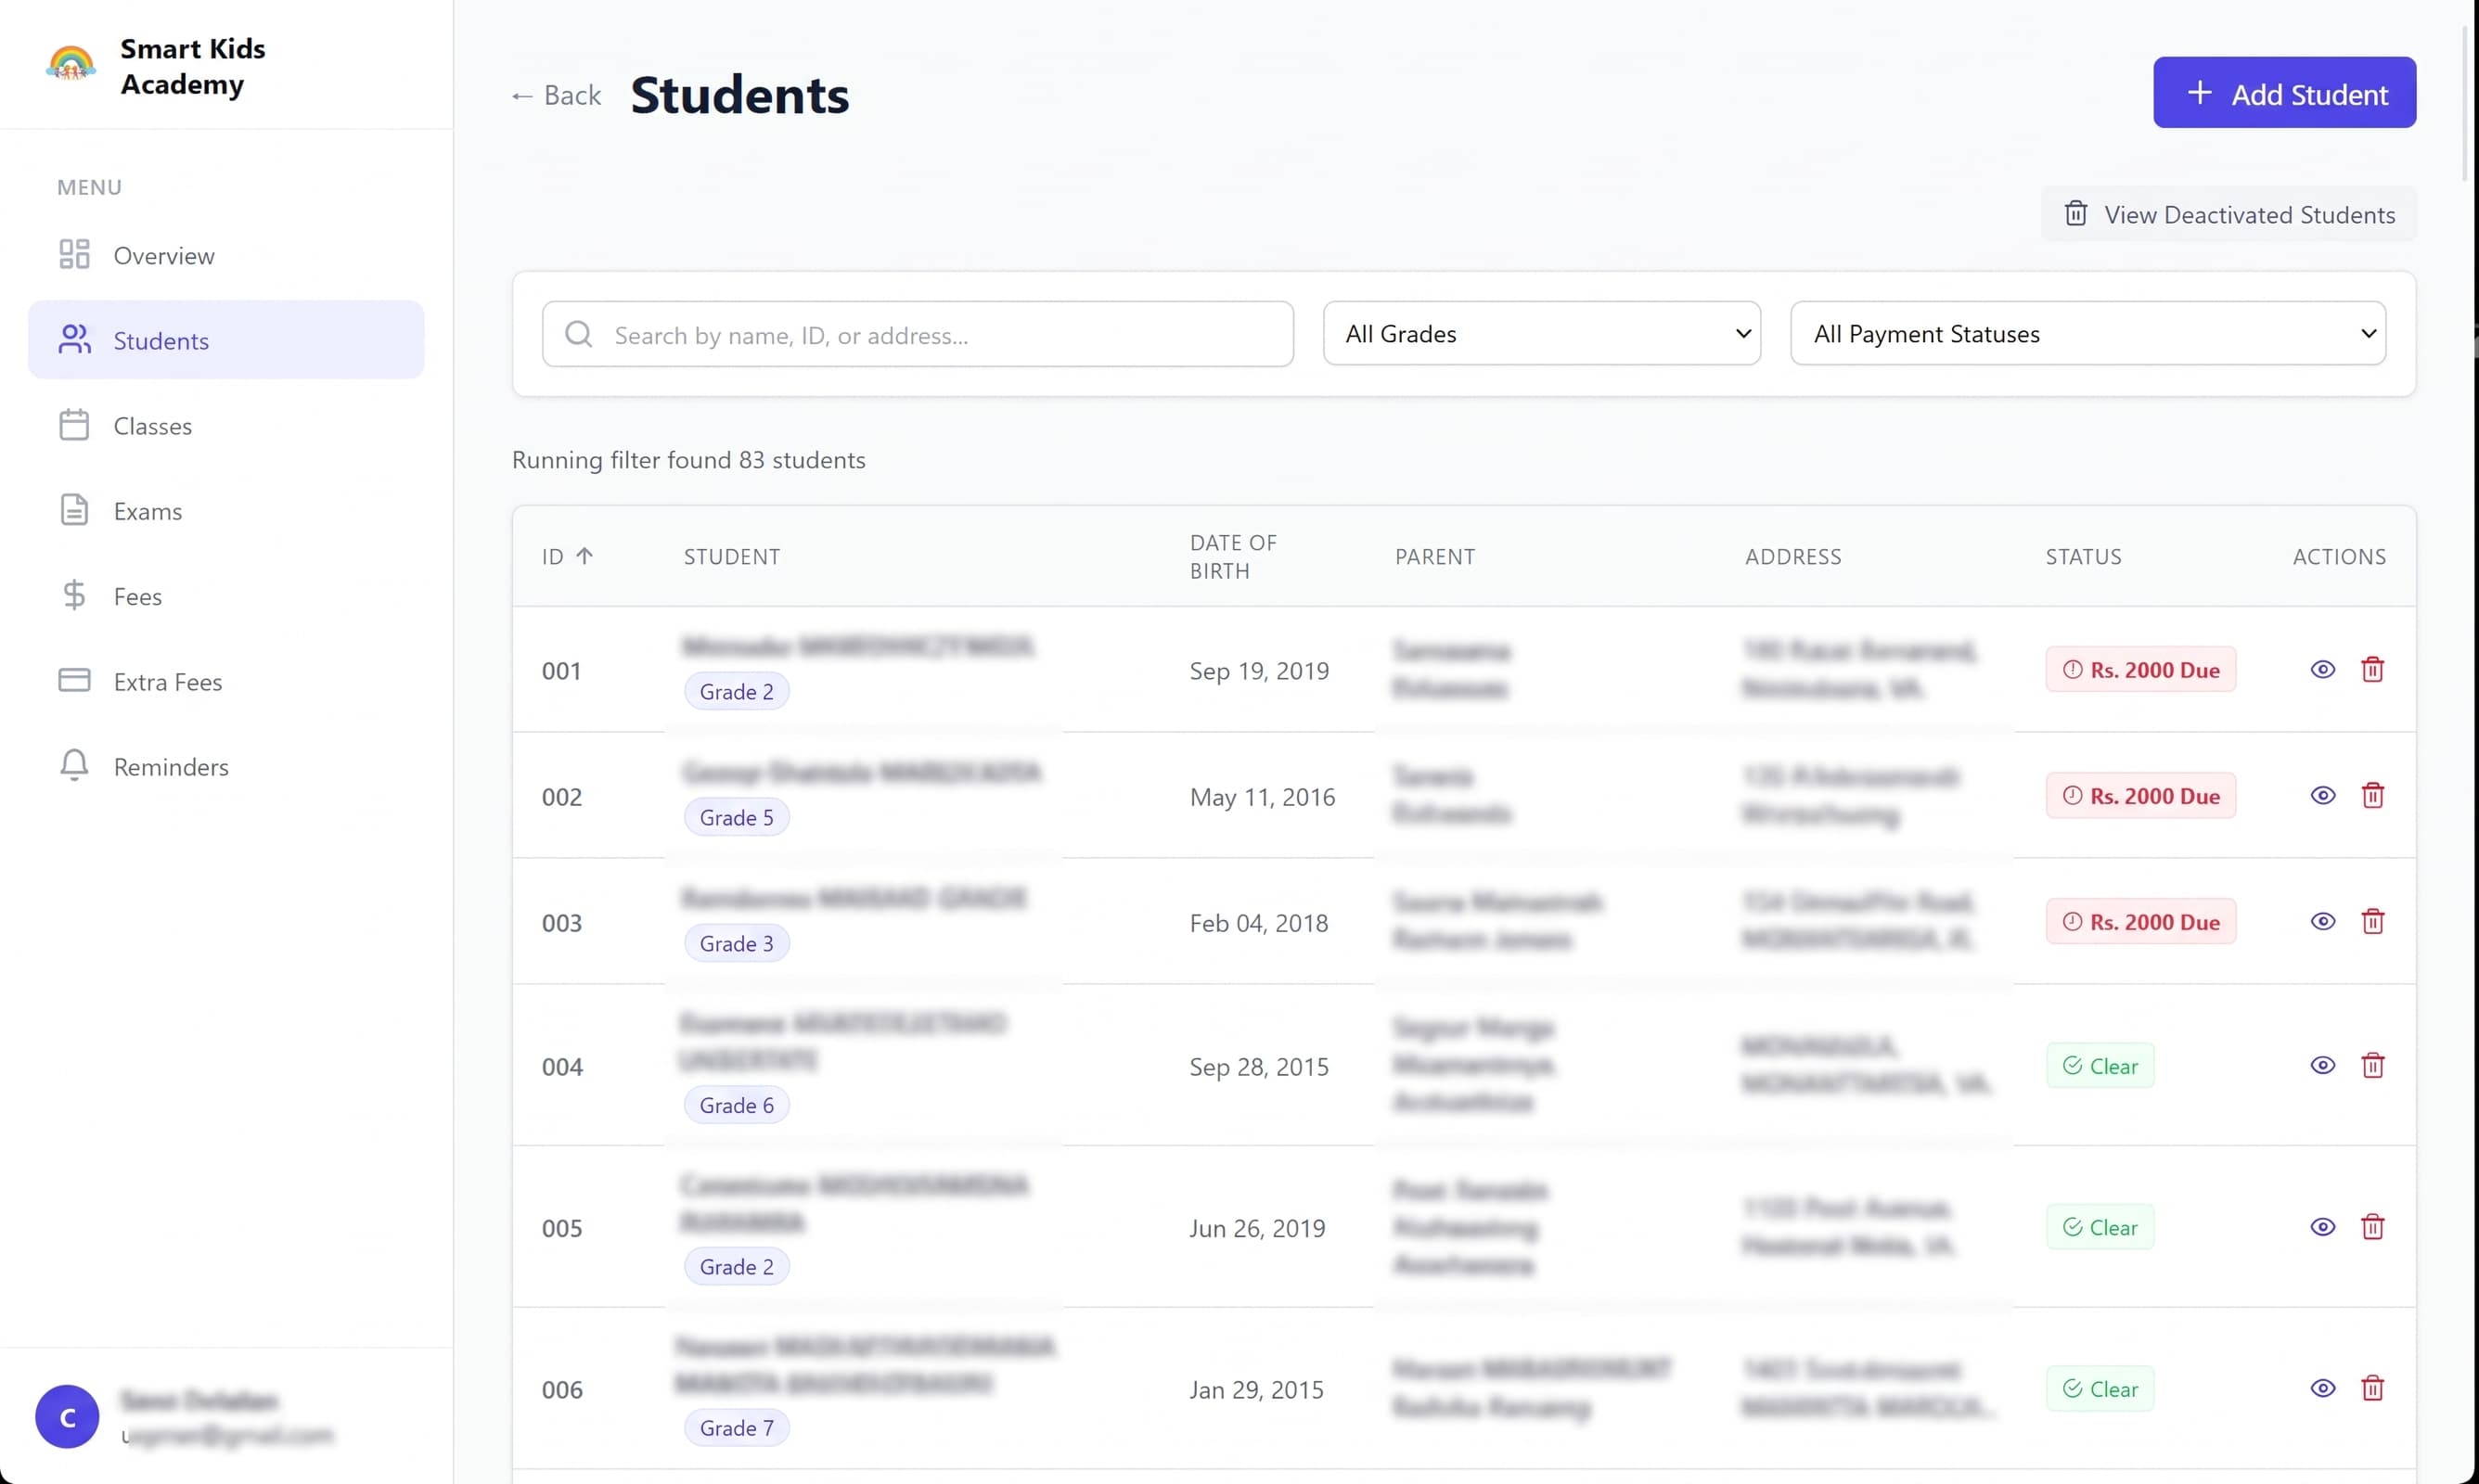Click the Date of Birth column header

coord(1233,556)
